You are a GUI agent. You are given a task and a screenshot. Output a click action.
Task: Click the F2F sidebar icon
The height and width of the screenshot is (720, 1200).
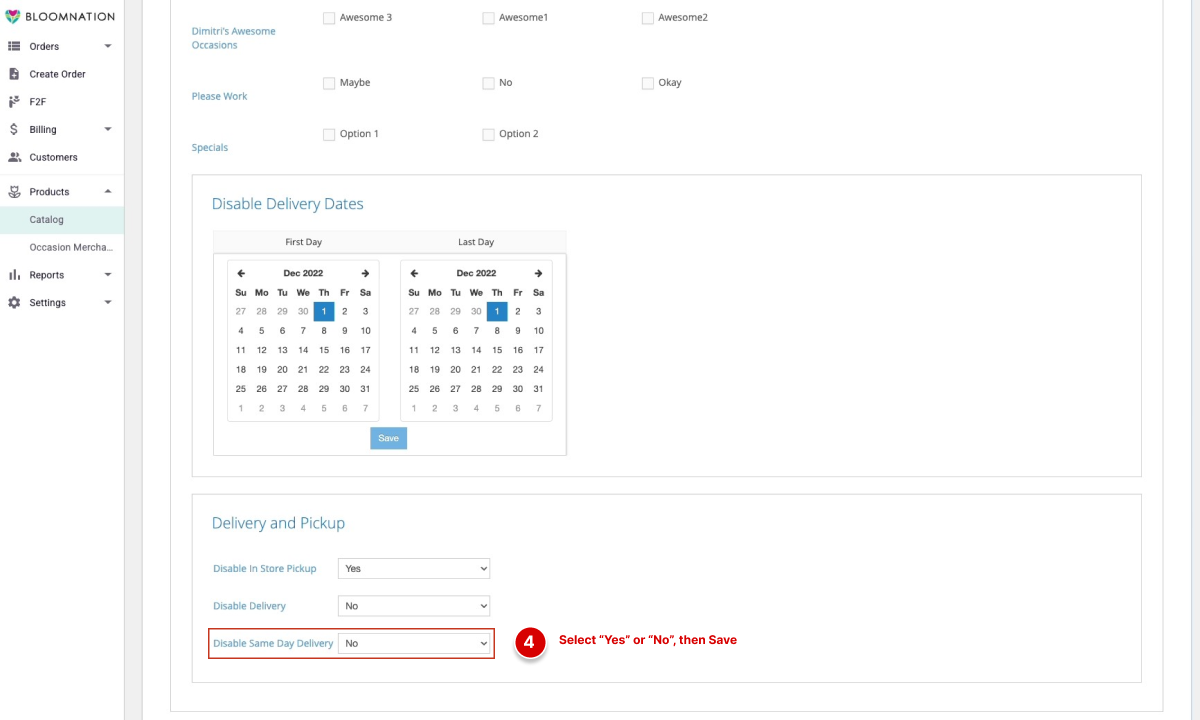tap(14, 102)
